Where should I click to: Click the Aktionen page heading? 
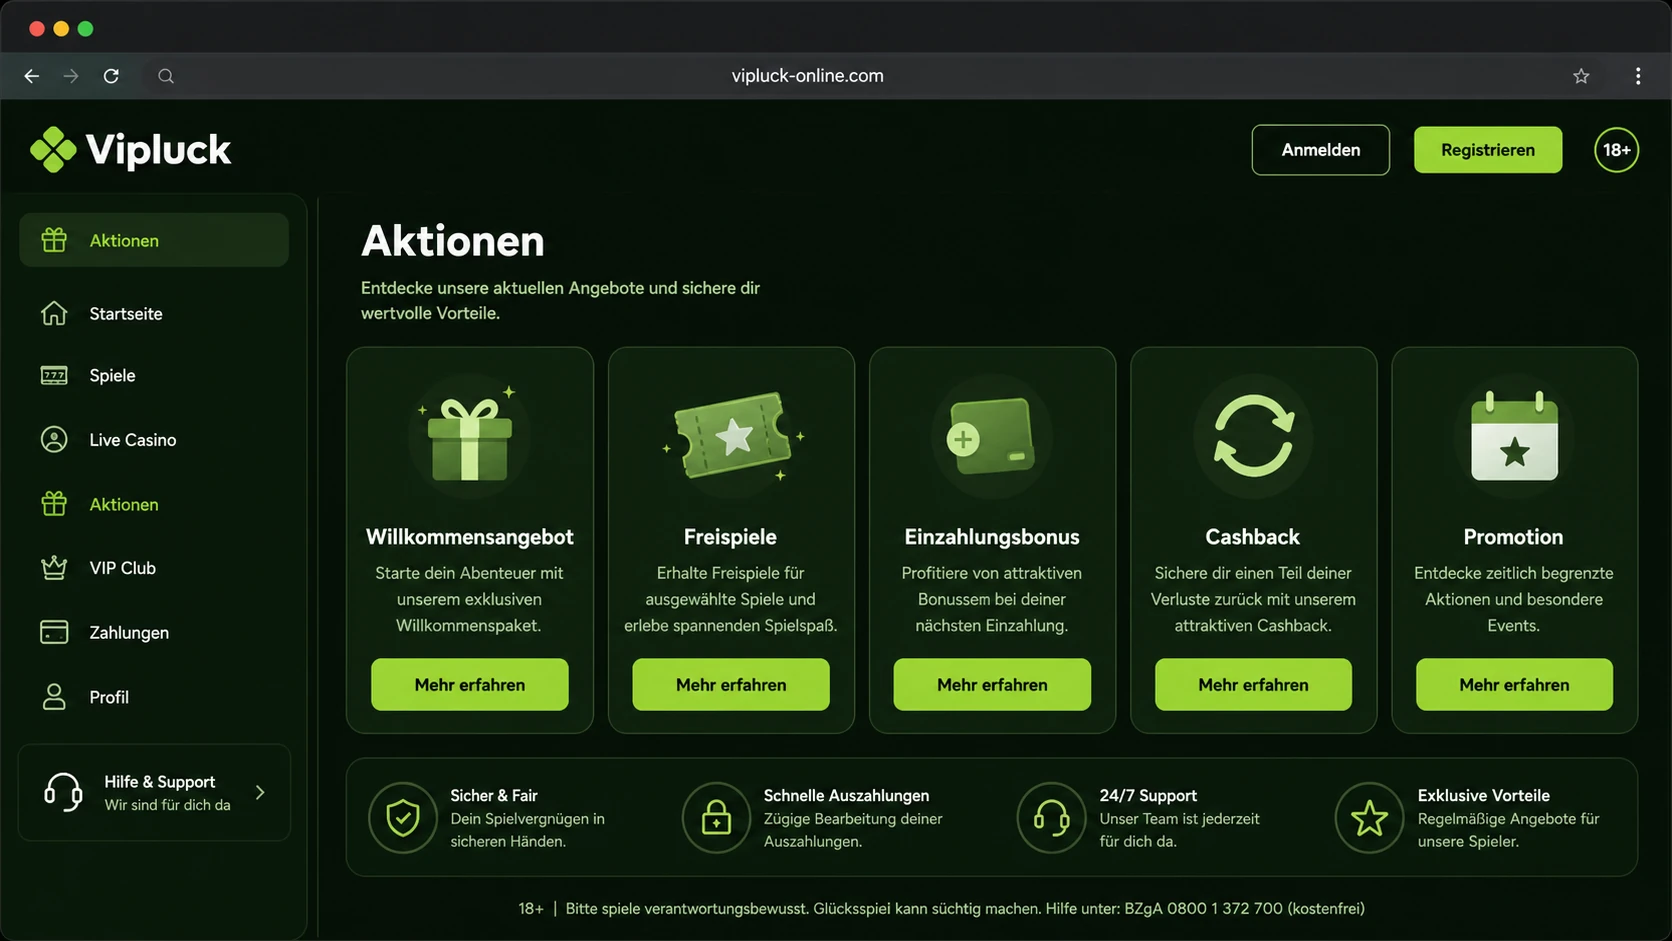[453, 241]
